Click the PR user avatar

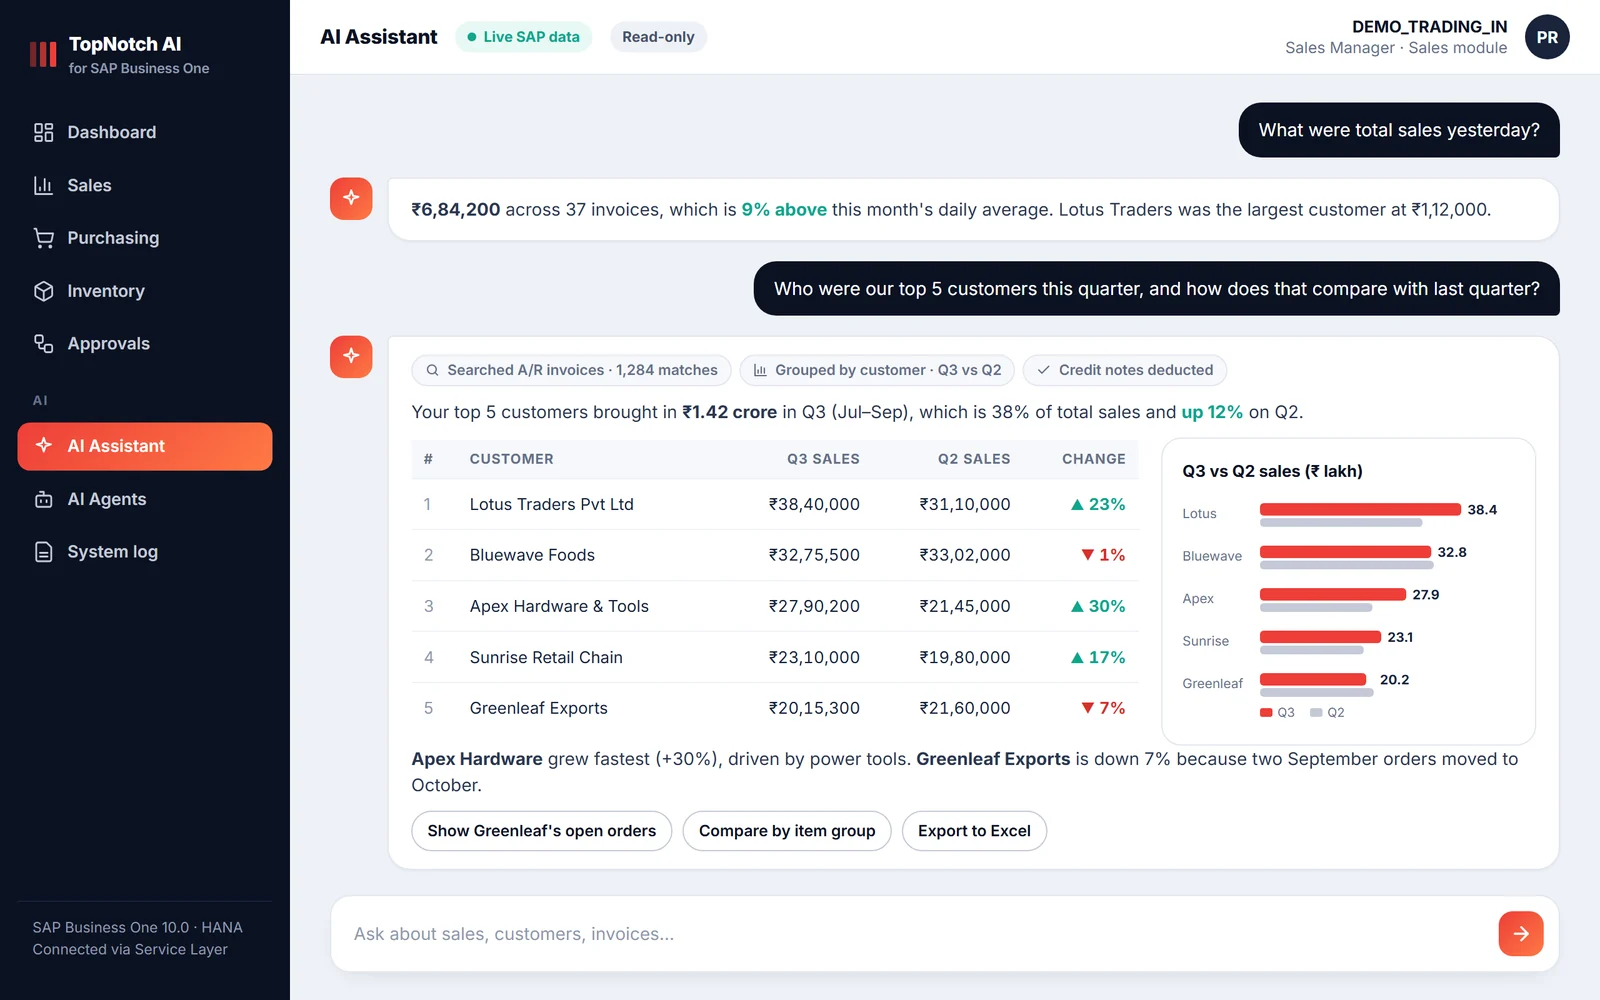pyautogui.click(x=1547, y=37)
